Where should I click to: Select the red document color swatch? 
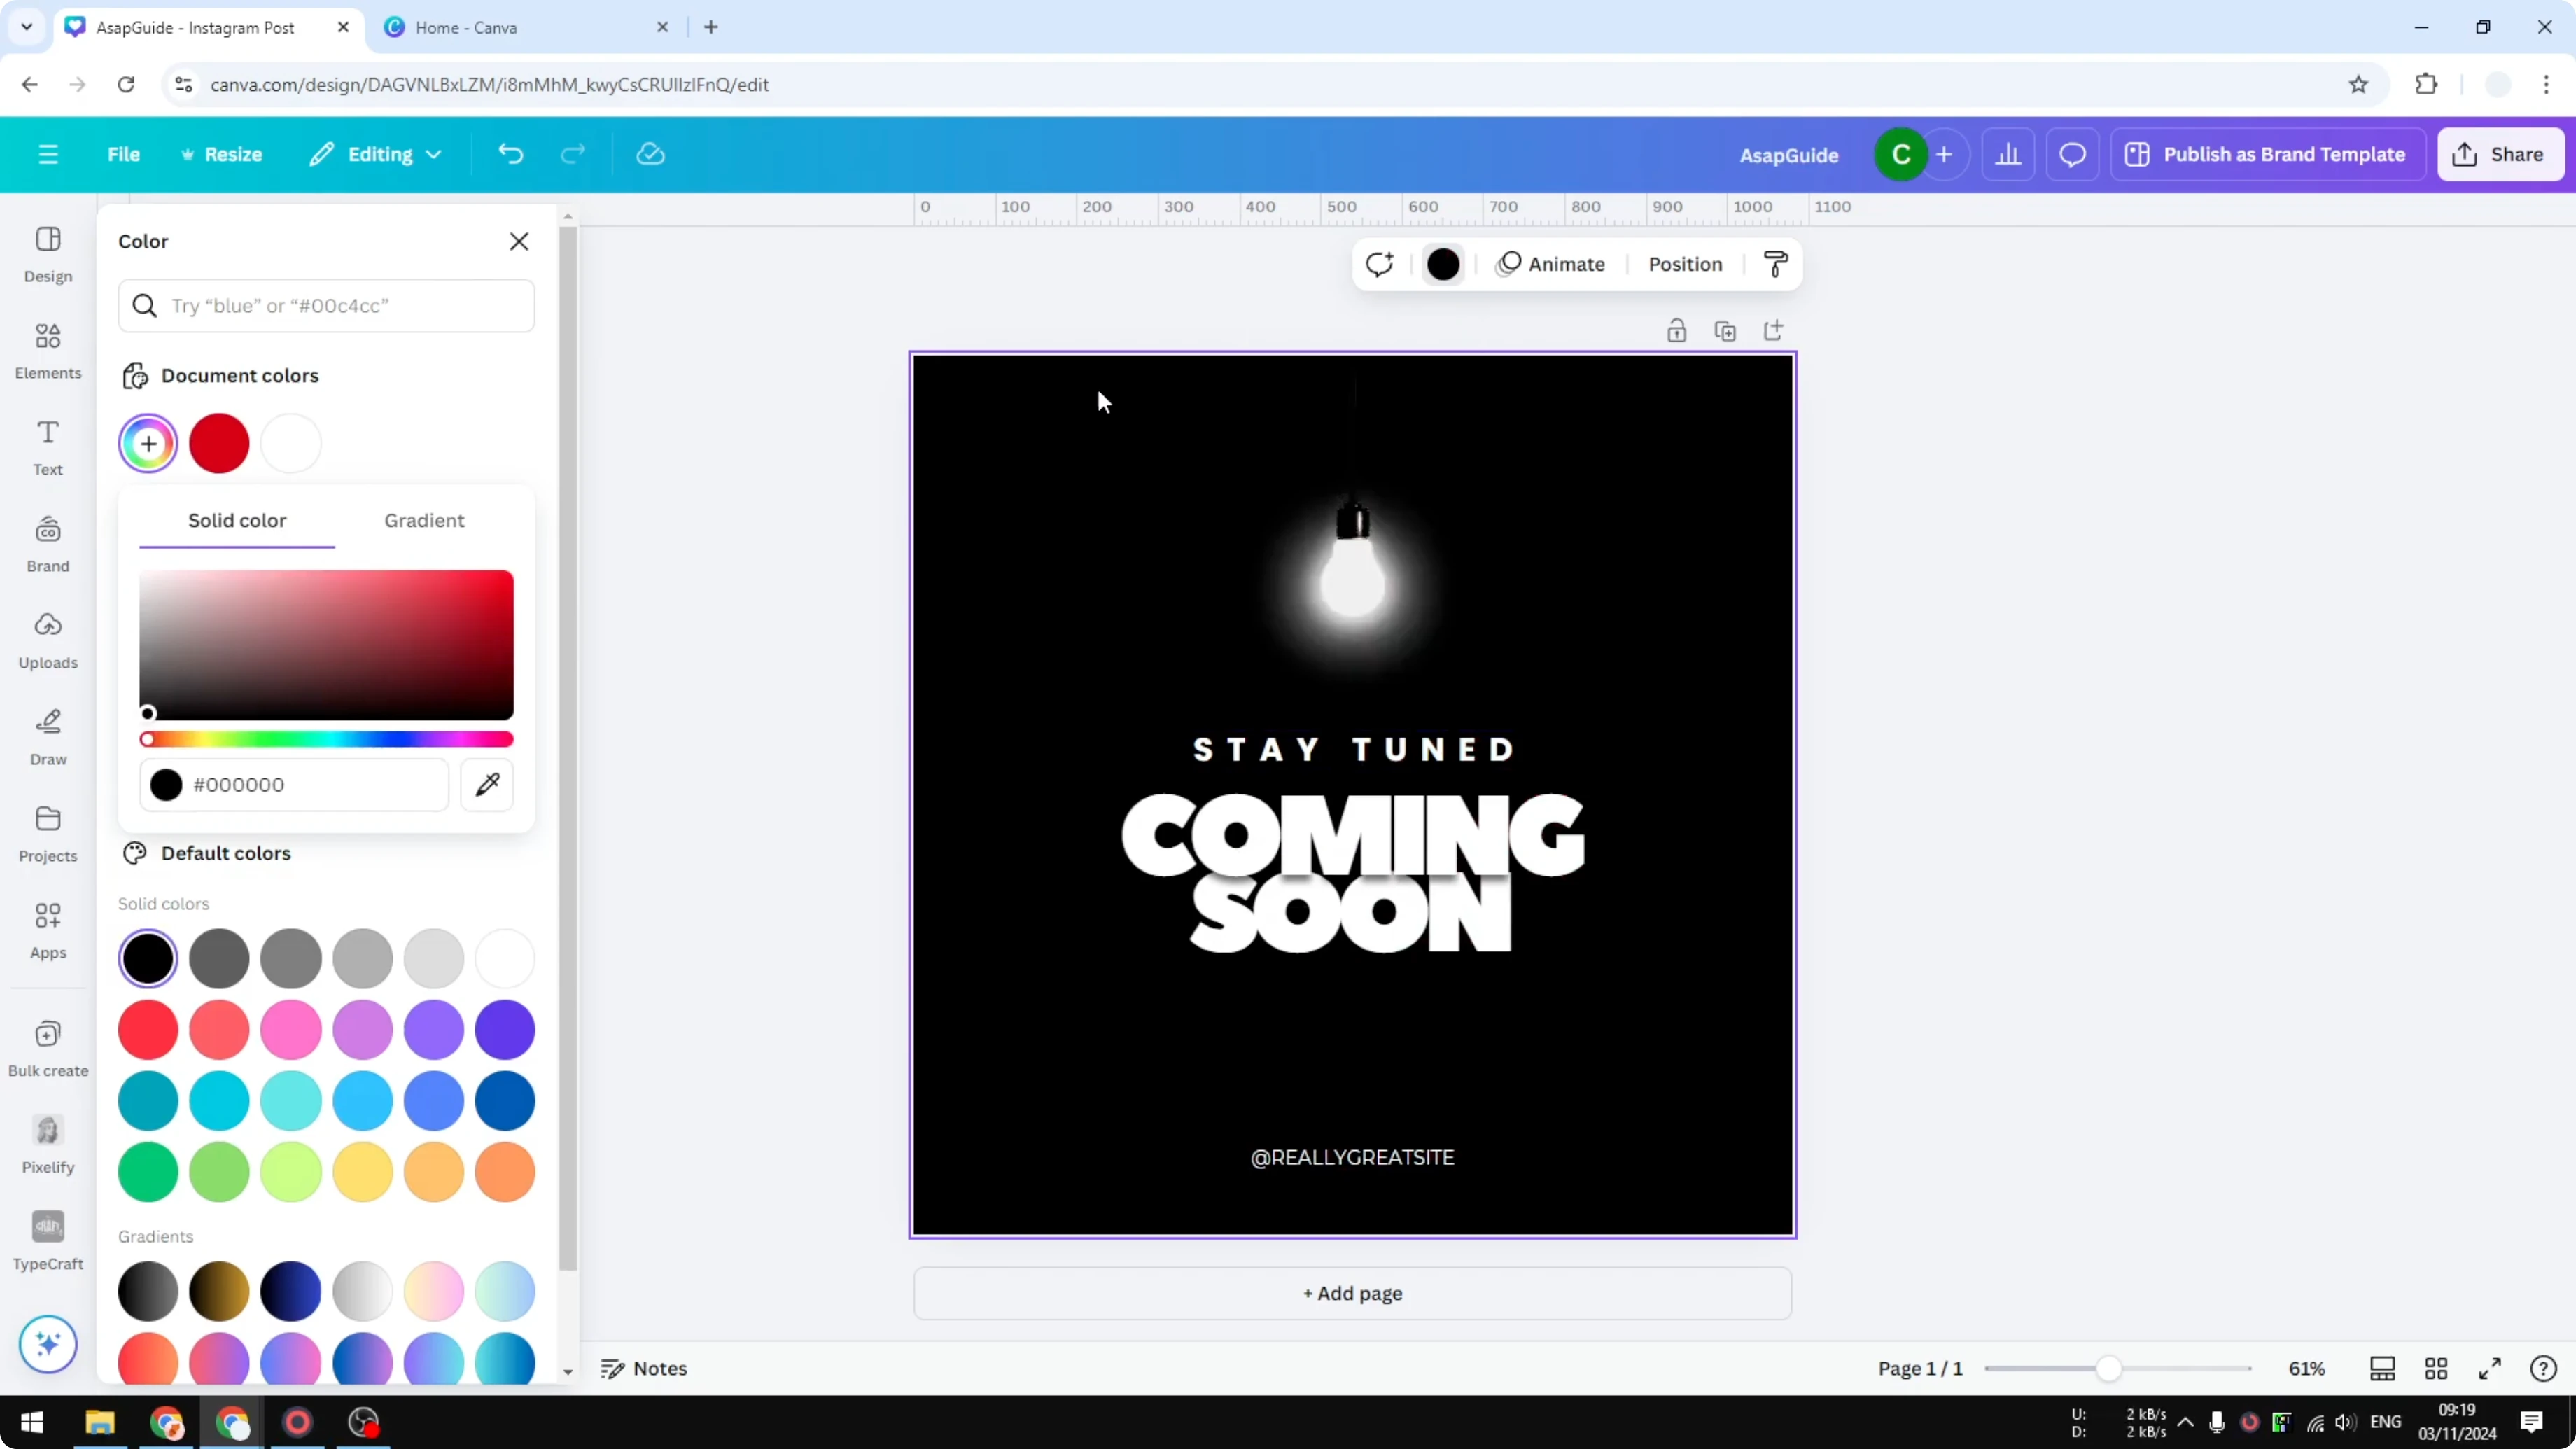click(x=219, y=443)
